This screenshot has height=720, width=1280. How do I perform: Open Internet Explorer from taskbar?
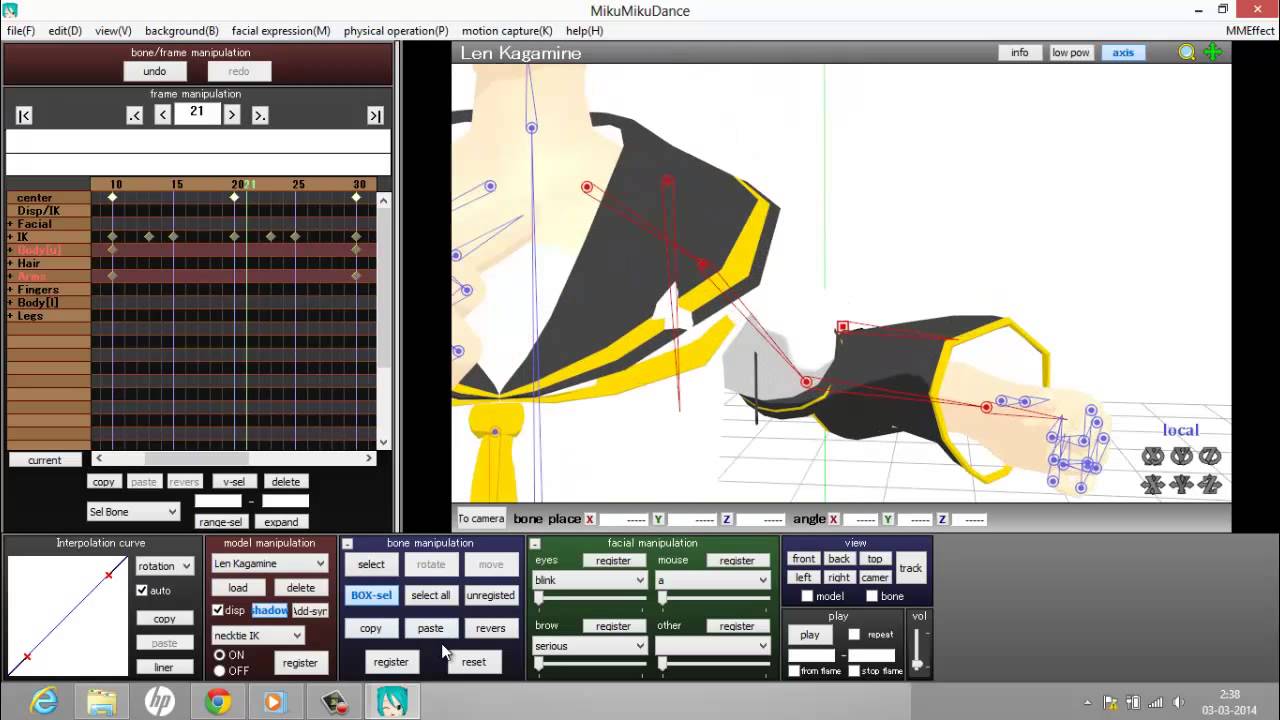(x=44, y=702)
